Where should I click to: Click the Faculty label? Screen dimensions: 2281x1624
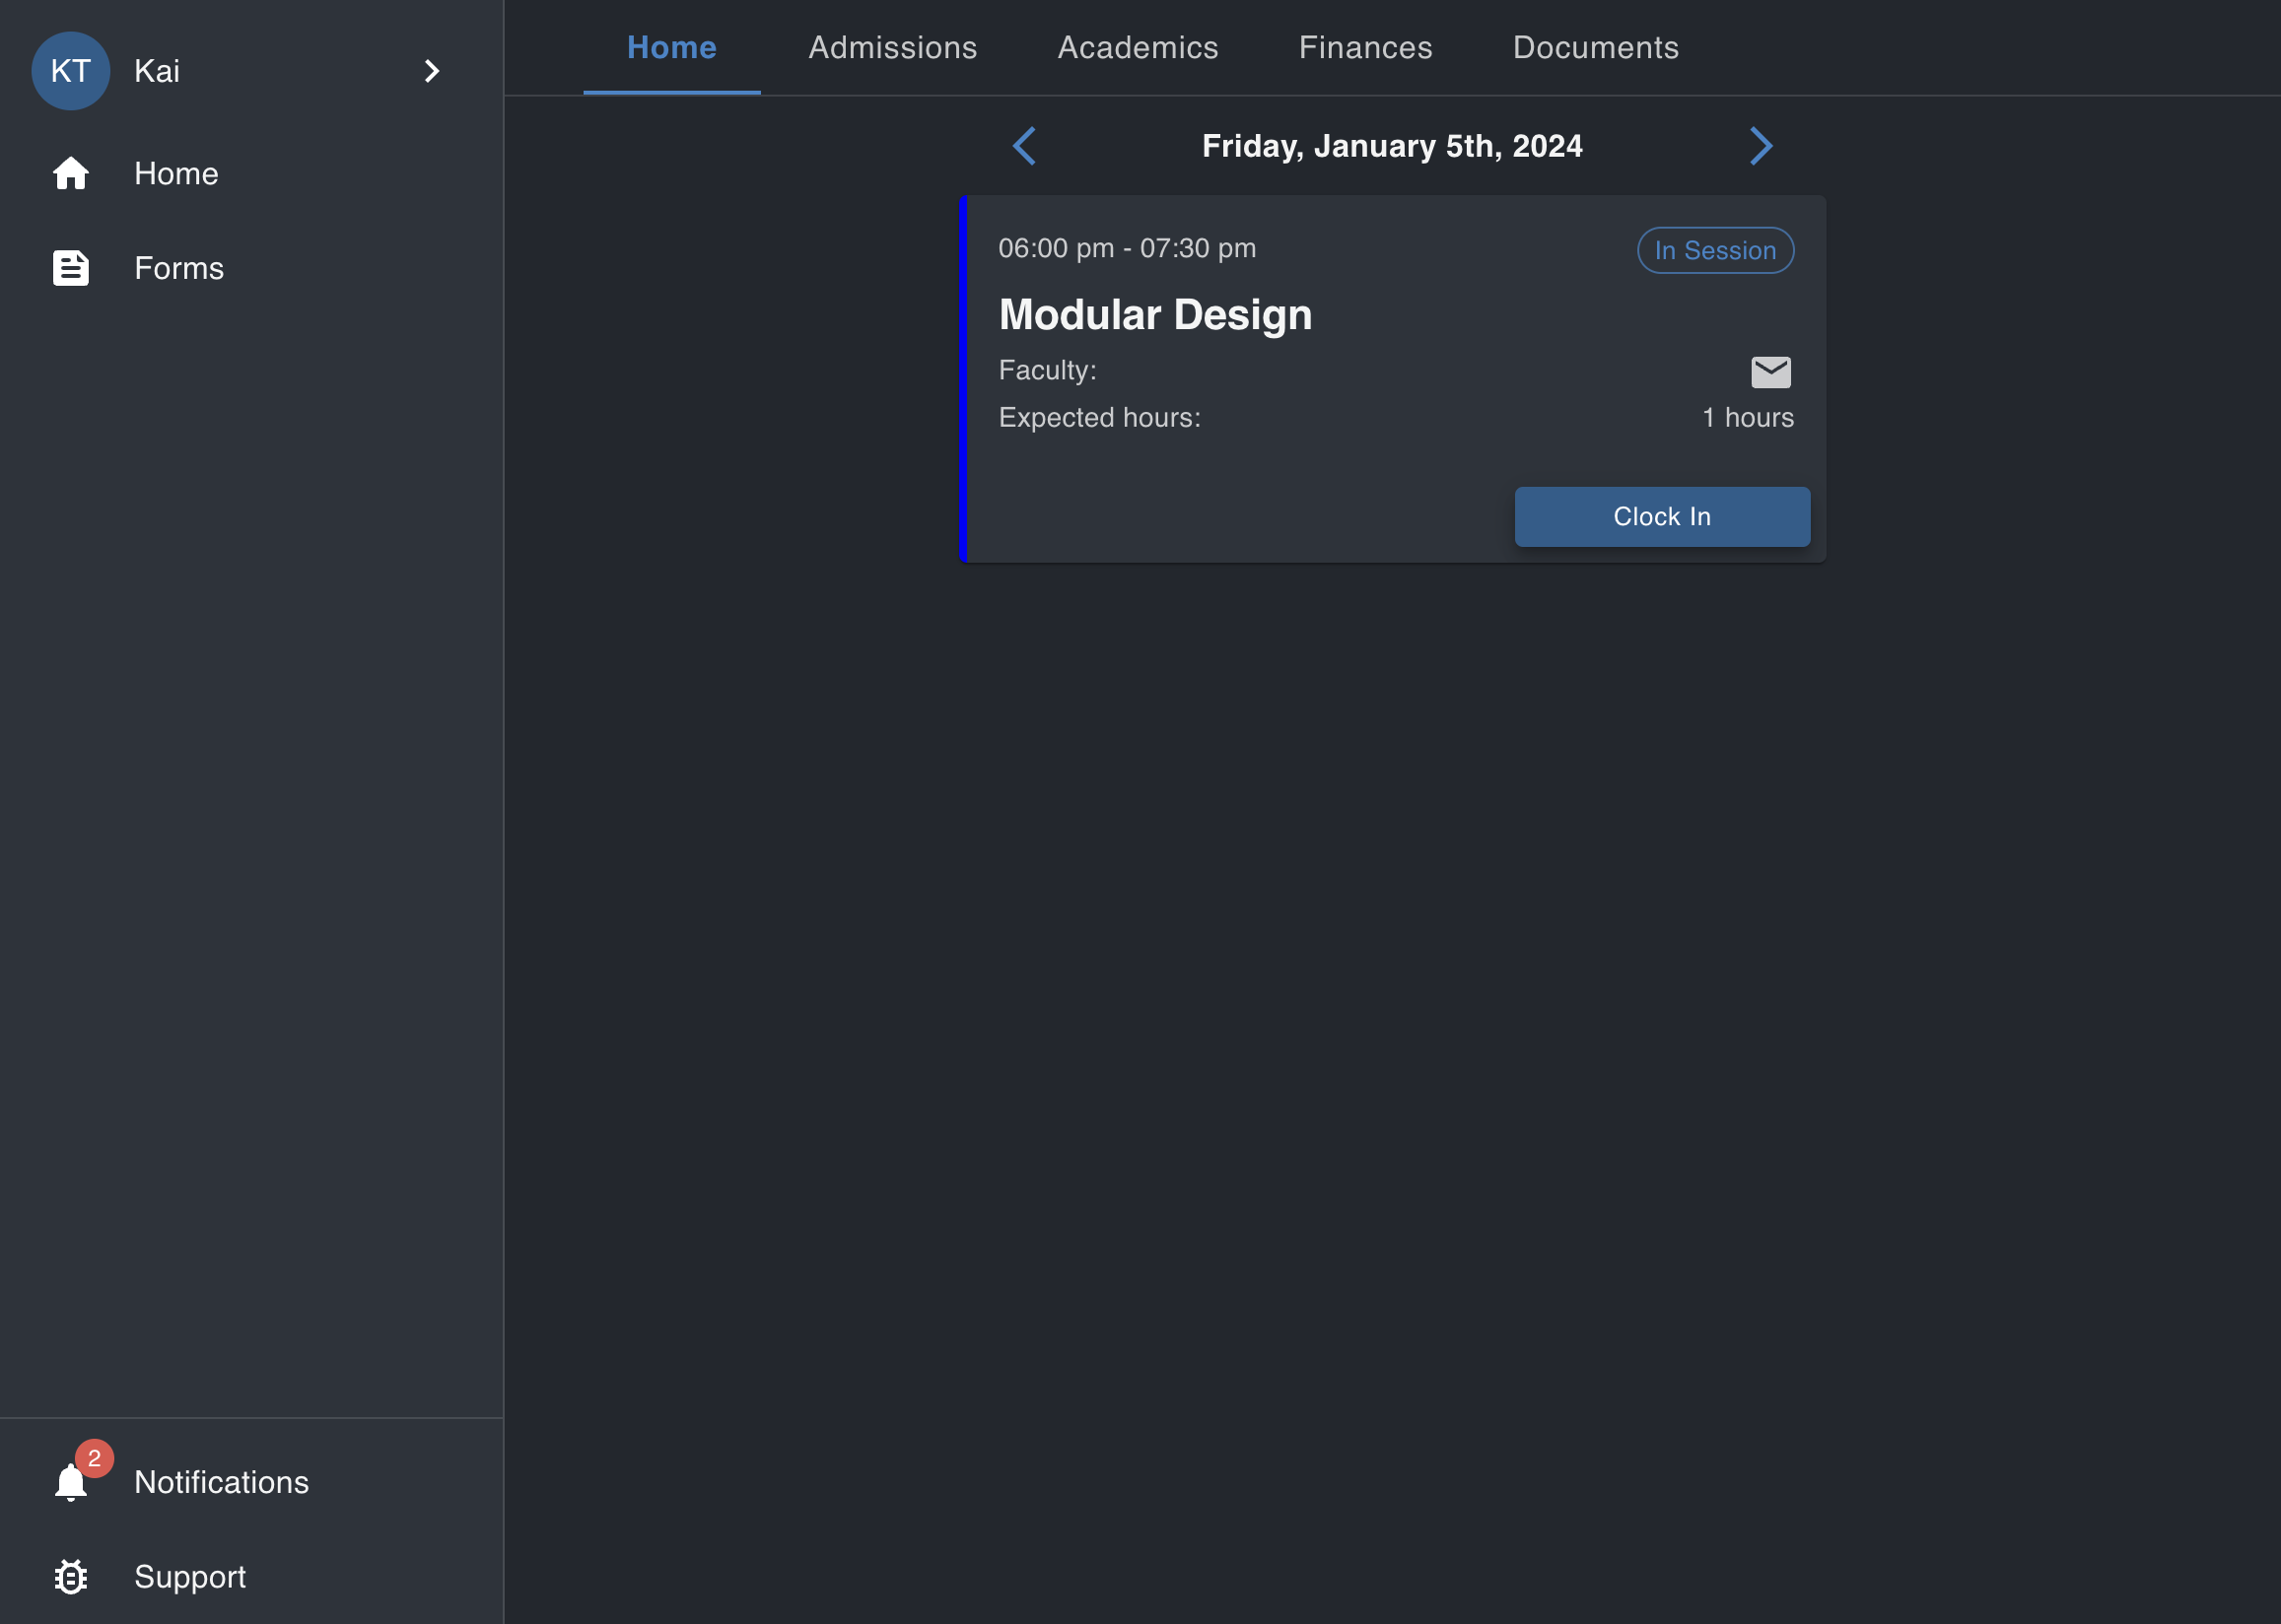tap(1047, 370)
